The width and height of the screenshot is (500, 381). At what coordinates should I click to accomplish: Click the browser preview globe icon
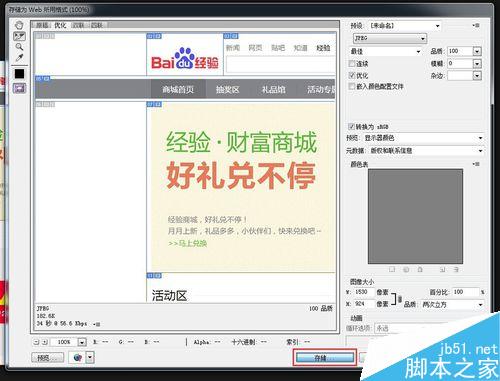77,358
